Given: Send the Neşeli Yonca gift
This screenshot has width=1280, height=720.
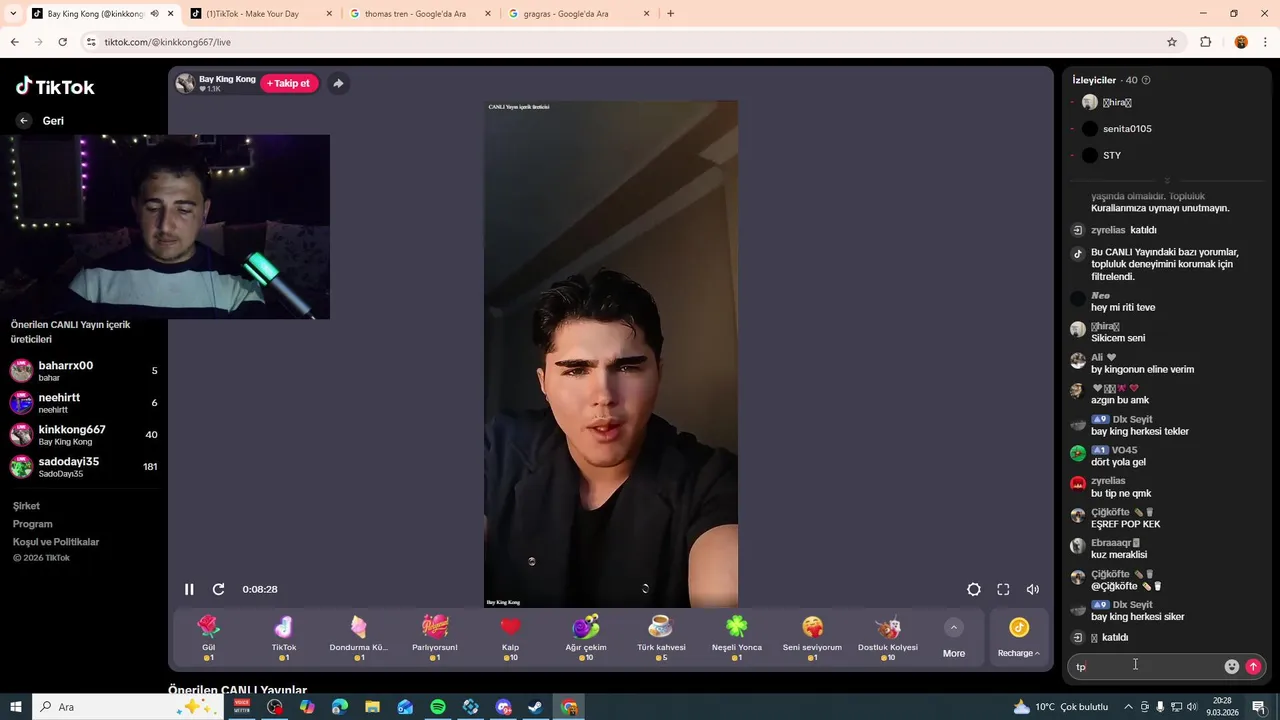Looking at the screenshot, I should click(x=737, y=638).
